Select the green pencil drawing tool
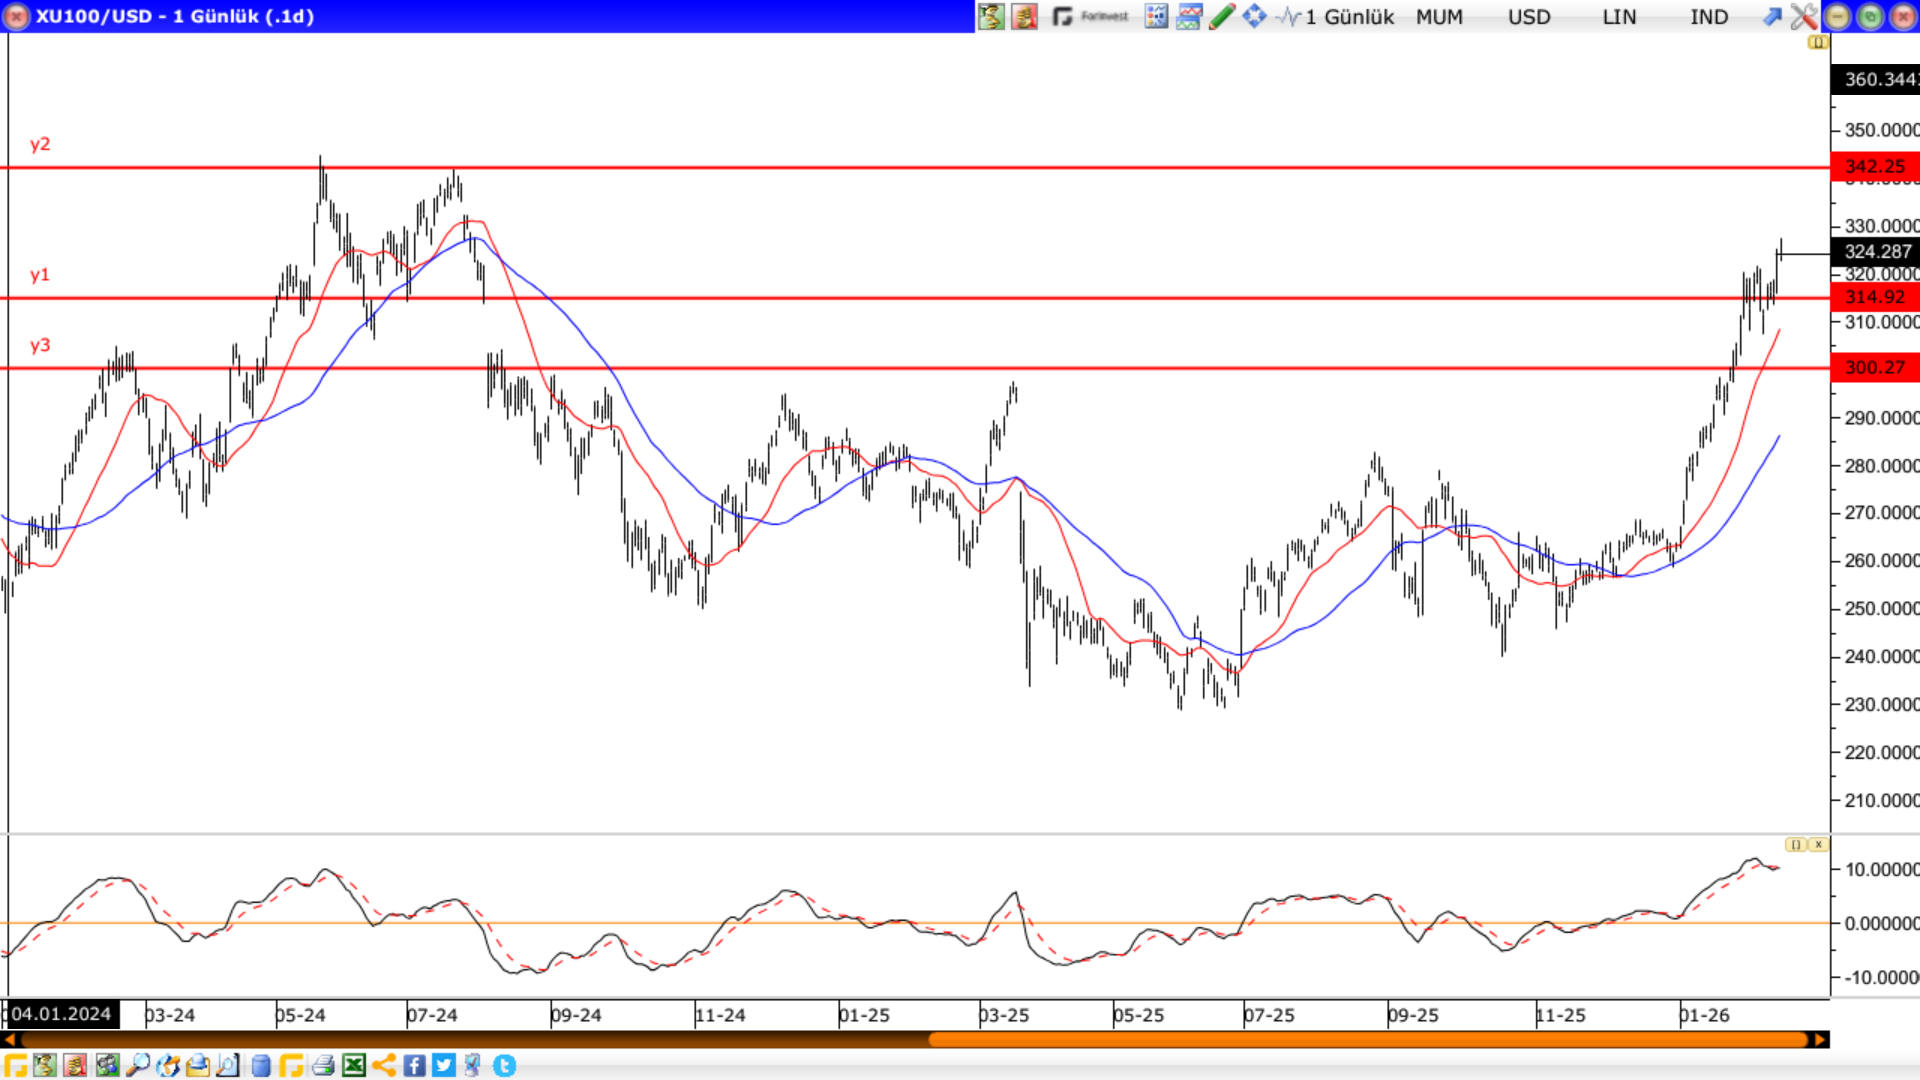Image resolution: width=1920 pixels, height=1080 pixels. click(x=1221, y=16)
